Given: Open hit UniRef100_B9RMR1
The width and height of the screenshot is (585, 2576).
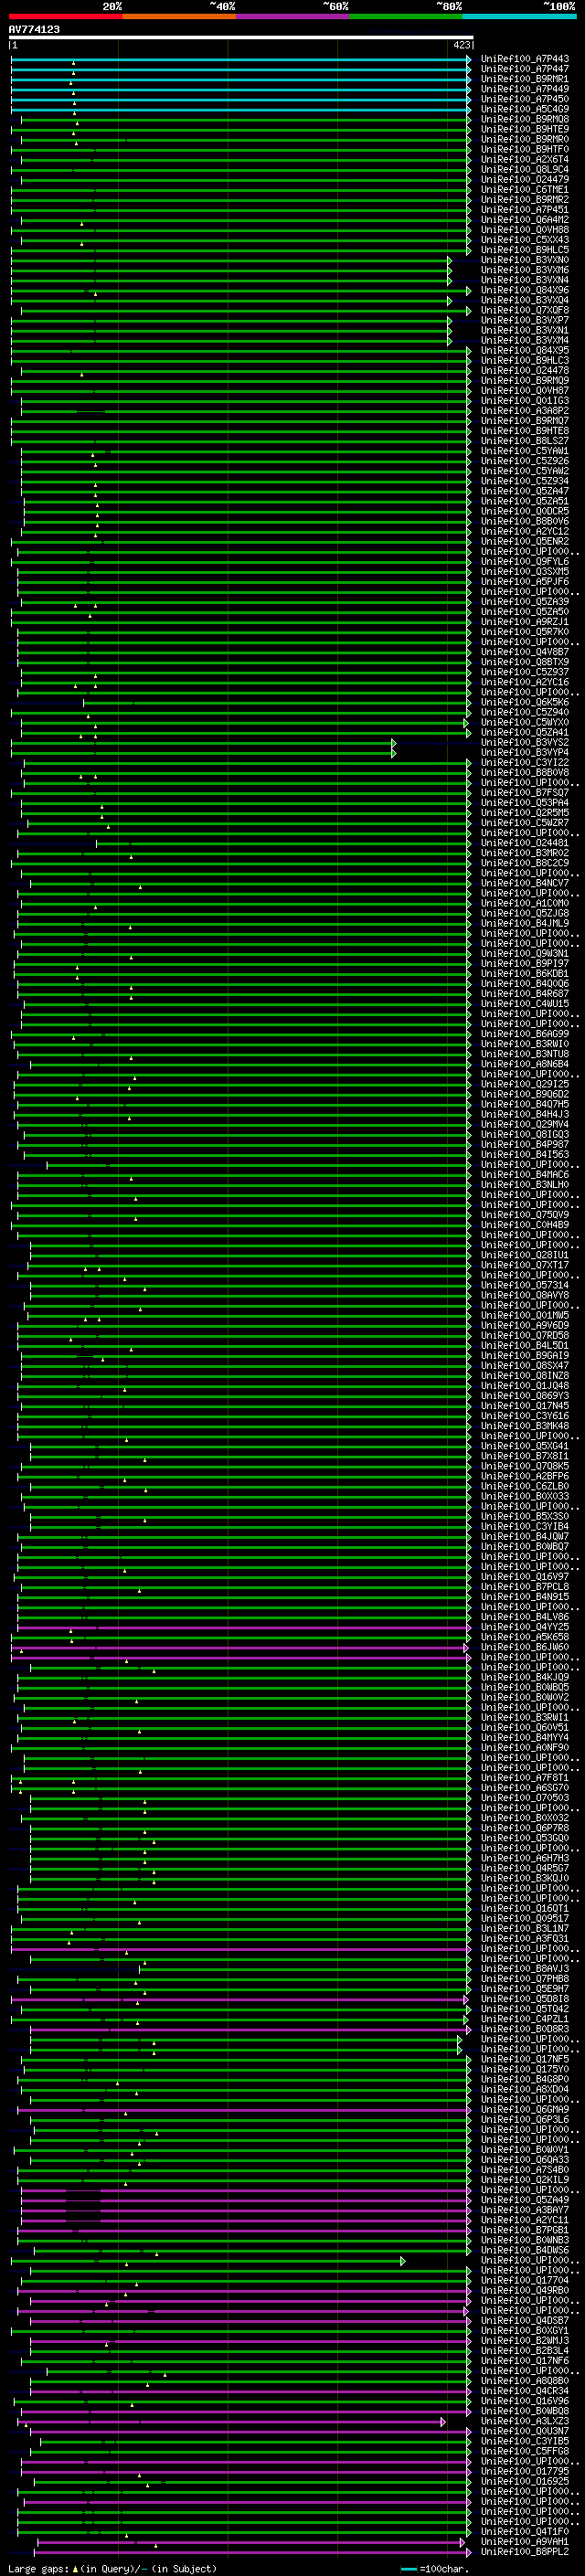Looking at the screenshot, I should click(x=525, y=79).
